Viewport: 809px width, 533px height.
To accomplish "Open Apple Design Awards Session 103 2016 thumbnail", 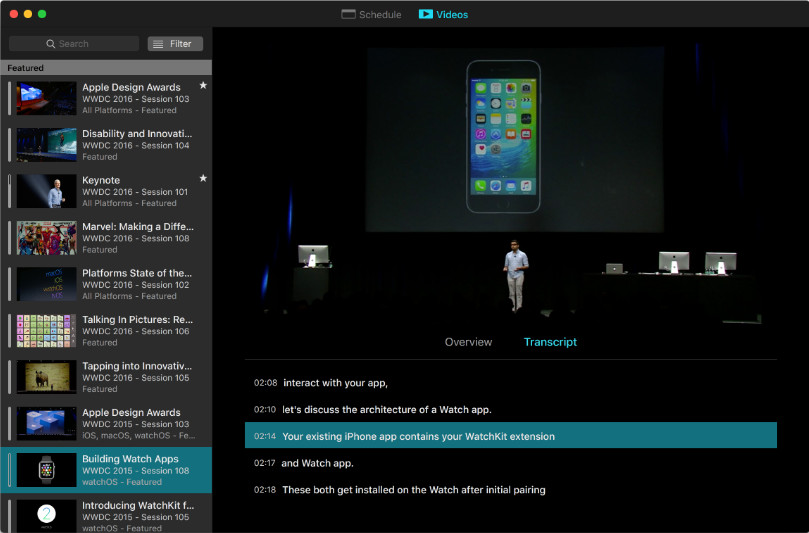I will (46, 98).
